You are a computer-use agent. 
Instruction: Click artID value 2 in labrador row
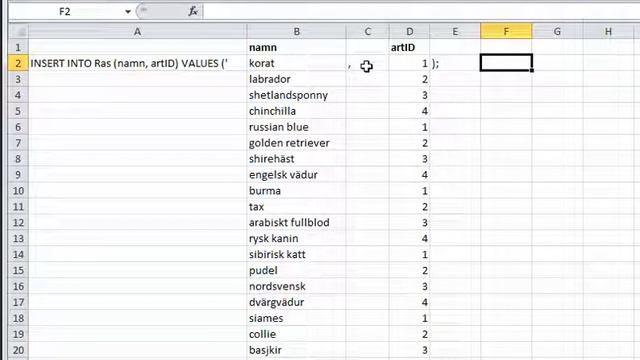pos(409,79)
